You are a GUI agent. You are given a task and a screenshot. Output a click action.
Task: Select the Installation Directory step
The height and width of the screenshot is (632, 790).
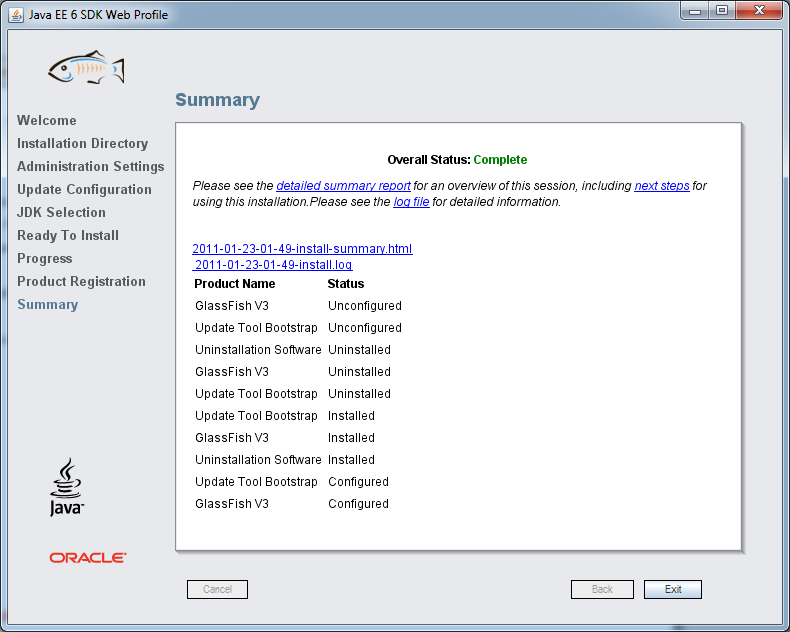pos(83,144)
